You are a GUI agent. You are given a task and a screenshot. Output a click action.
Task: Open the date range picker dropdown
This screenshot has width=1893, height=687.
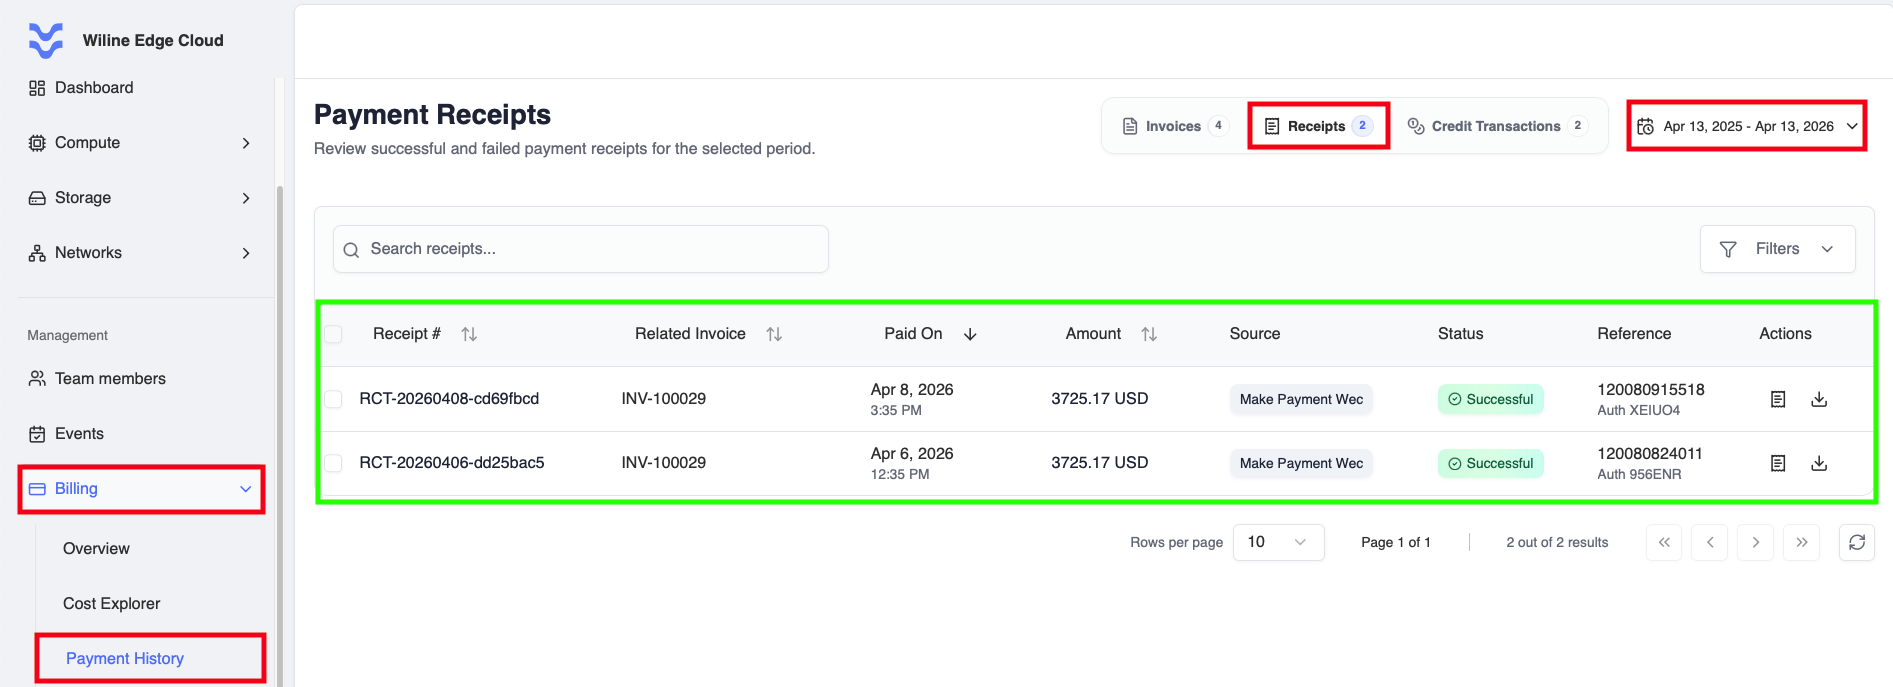pyautogui.click(x=1747, y=126)
